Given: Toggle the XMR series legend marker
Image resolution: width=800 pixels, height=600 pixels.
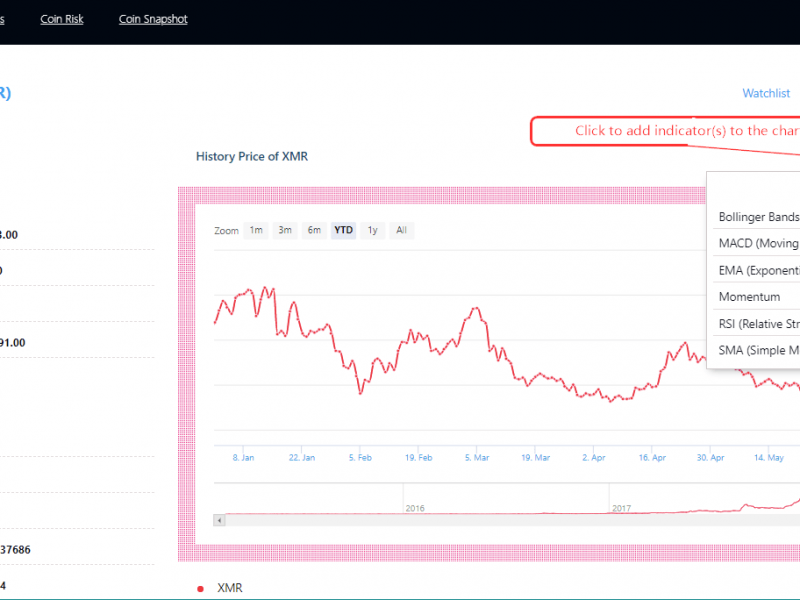Looking at the screenshot, I should tap(201, 588).
